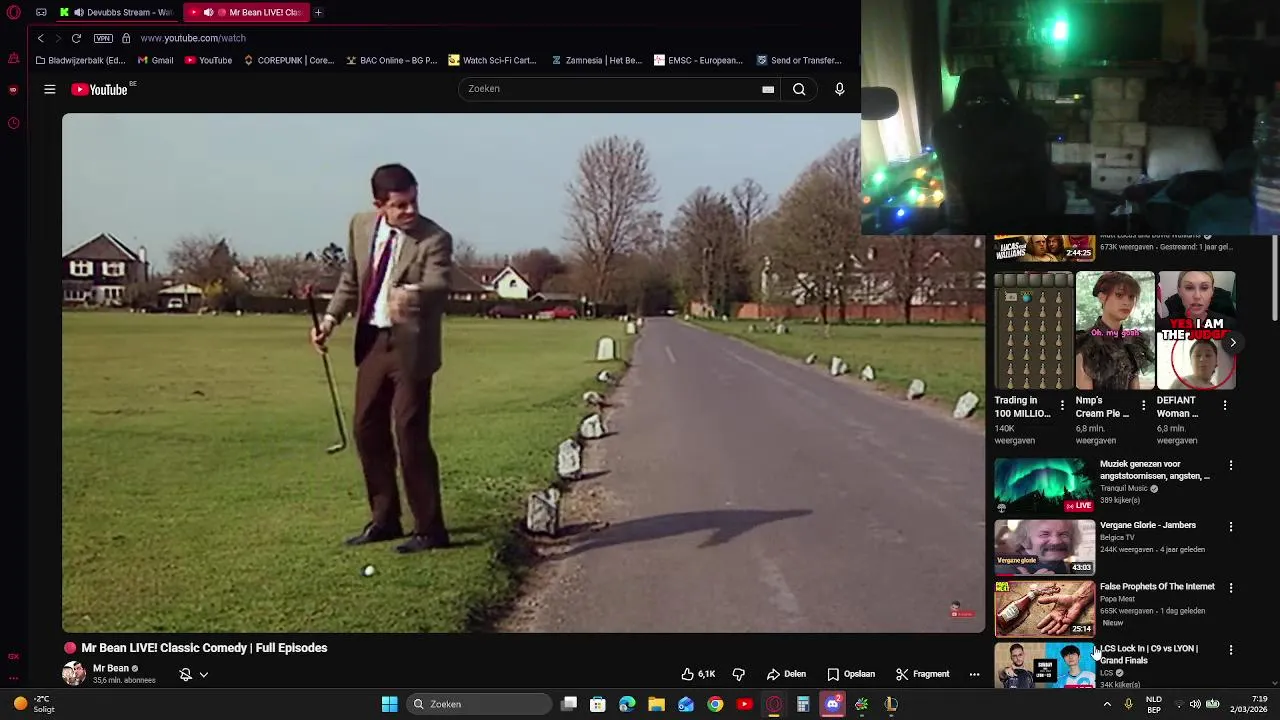Image resolution: width=1280 pixels, height=720 pixels.
Task: Open the Trading in 100 MILLIO short thumbnail
Action: [1034, 330]
